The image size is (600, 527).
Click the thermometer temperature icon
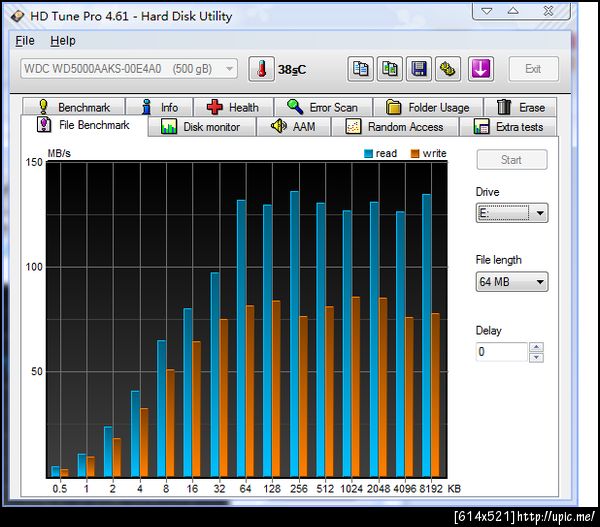tap(261, 69)
